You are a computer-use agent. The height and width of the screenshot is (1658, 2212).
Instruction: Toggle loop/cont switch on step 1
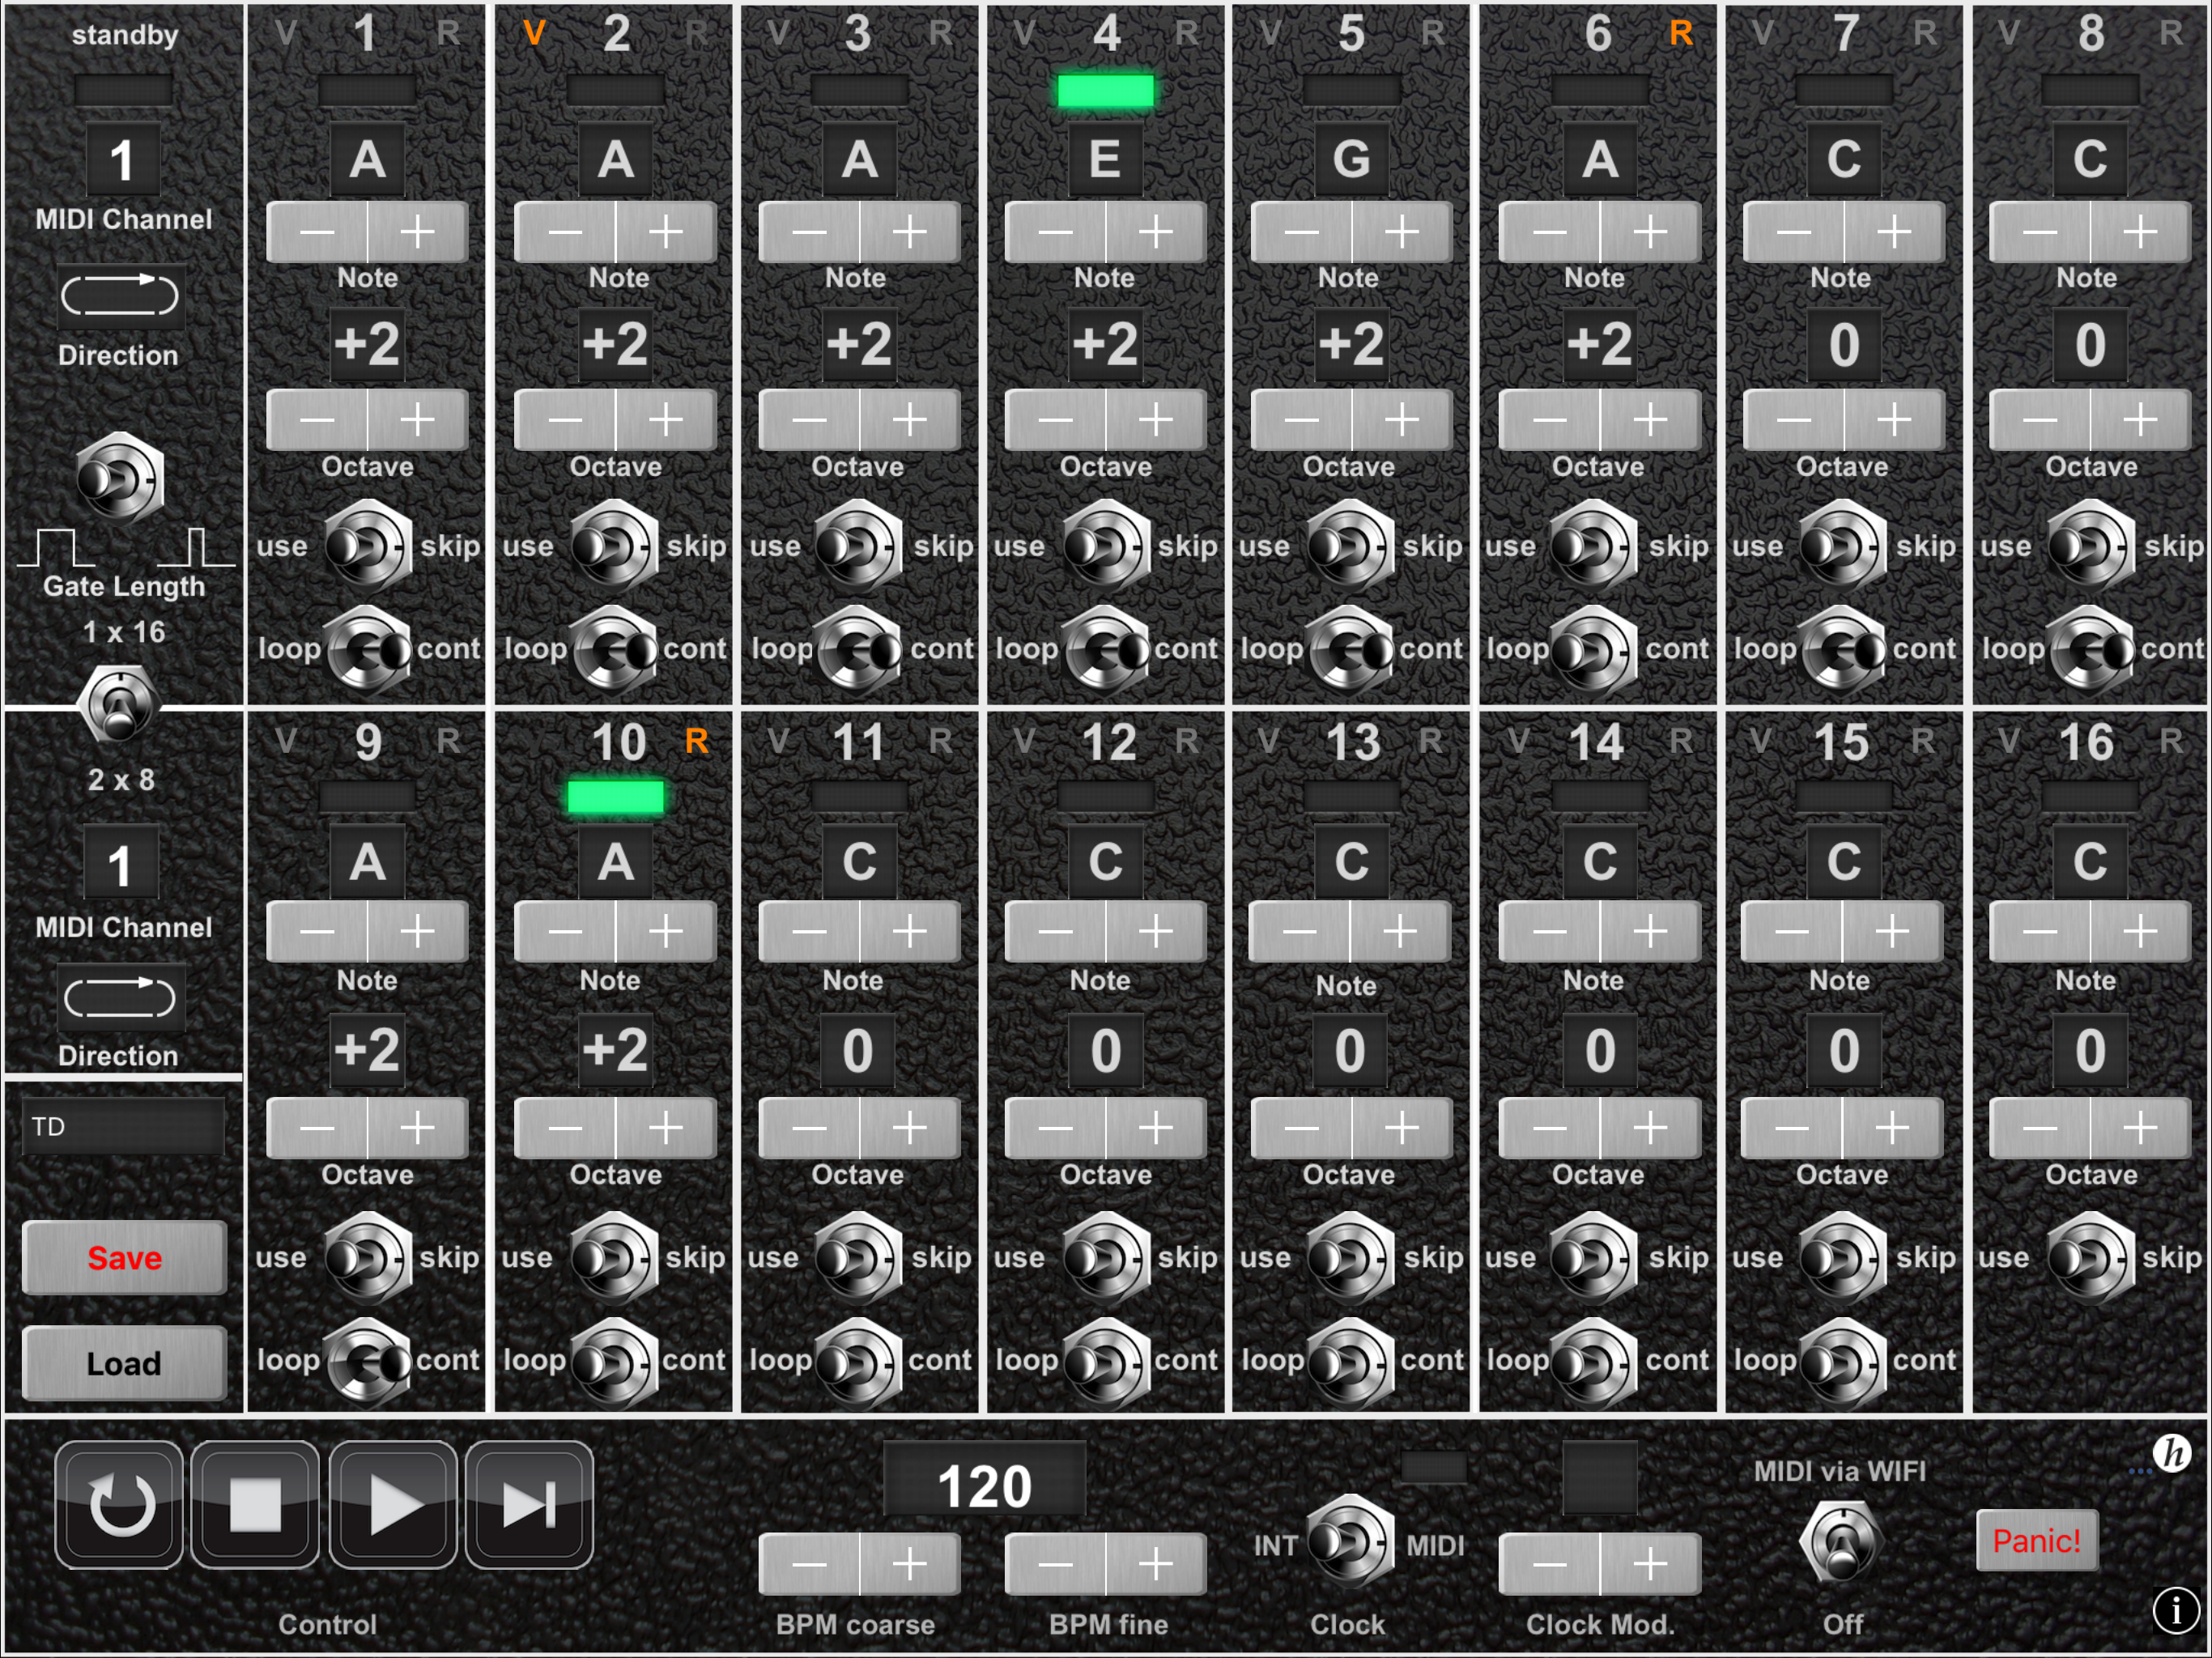368,650
